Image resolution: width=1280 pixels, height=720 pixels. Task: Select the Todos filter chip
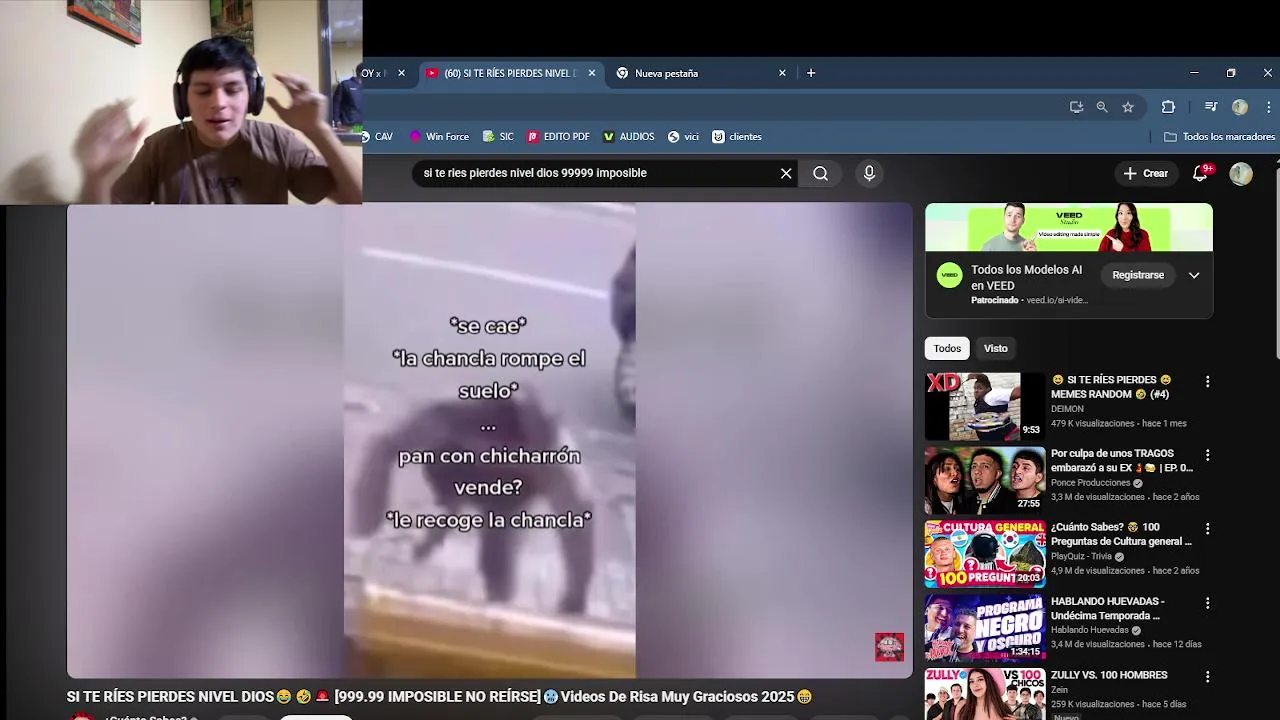click(947, 348)
